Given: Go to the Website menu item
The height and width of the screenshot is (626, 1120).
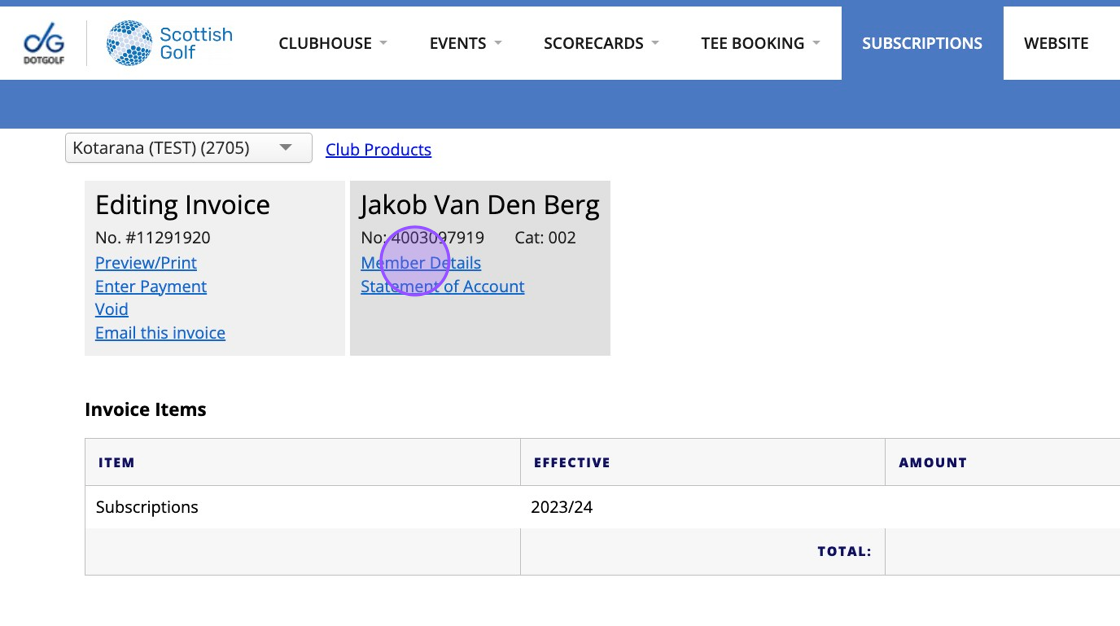Looking at the screenshot, I should (x=1056, y=43).
